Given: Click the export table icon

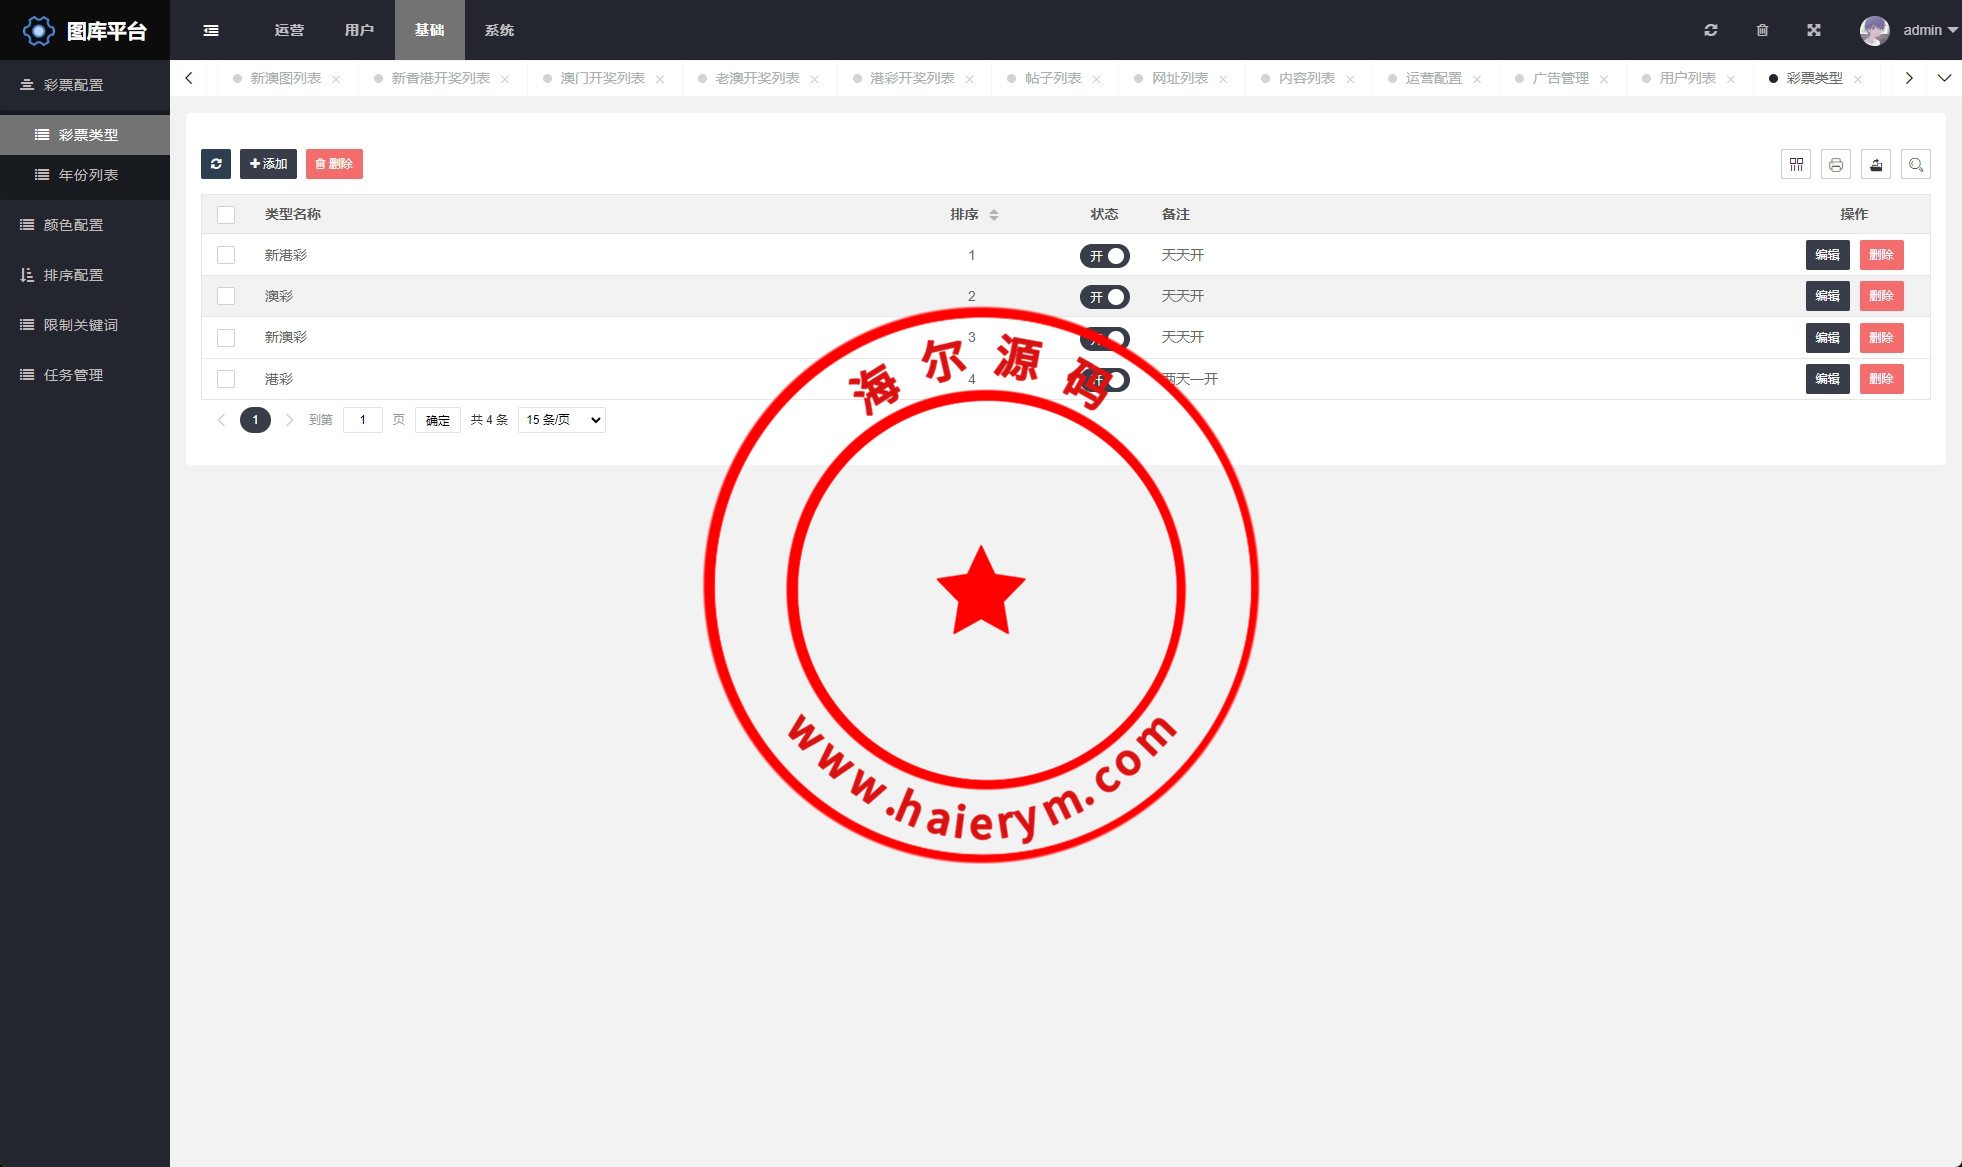Looking at the screenshot, I should pos(1876,165).
